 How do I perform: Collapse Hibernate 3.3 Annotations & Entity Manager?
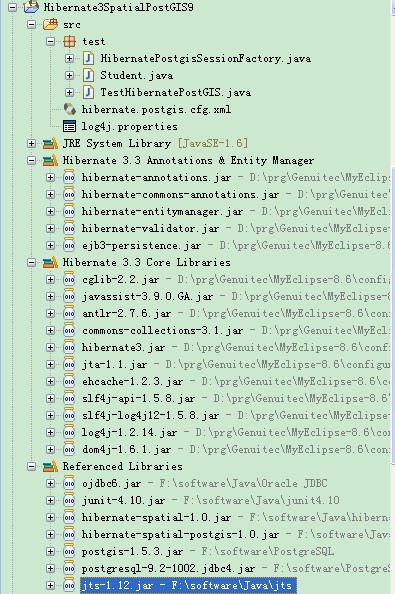point(31,160)
